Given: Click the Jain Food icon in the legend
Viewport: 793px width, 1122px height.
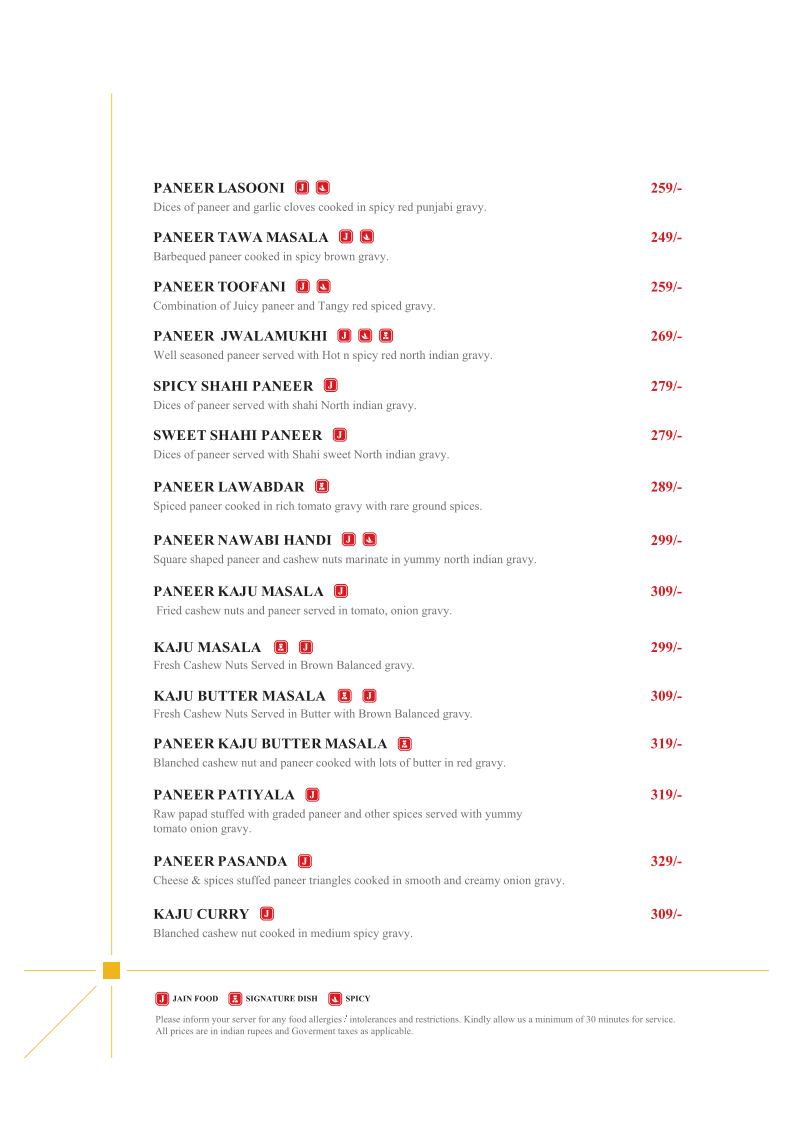Looking at the screenshot, I should (162, 998).
